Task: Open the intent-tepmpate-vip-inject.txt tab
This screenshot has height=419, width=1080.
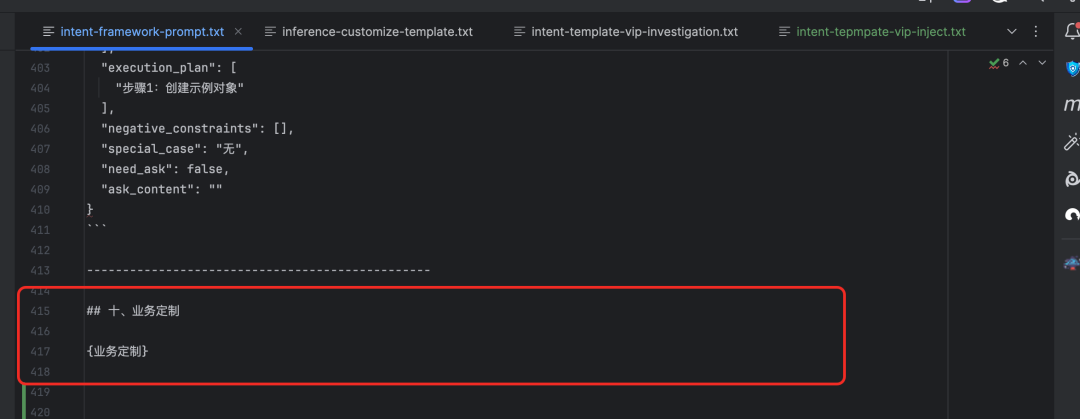Action: [880, 32]
